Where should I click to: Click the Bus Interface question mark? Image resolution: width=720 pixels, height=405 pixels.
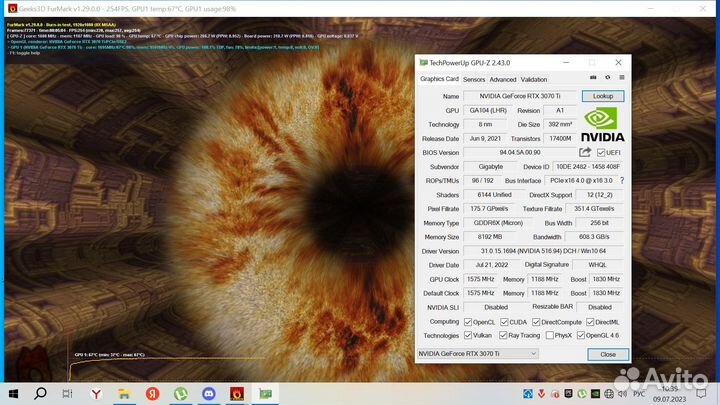pyautogui.click(x=622, y=180)
